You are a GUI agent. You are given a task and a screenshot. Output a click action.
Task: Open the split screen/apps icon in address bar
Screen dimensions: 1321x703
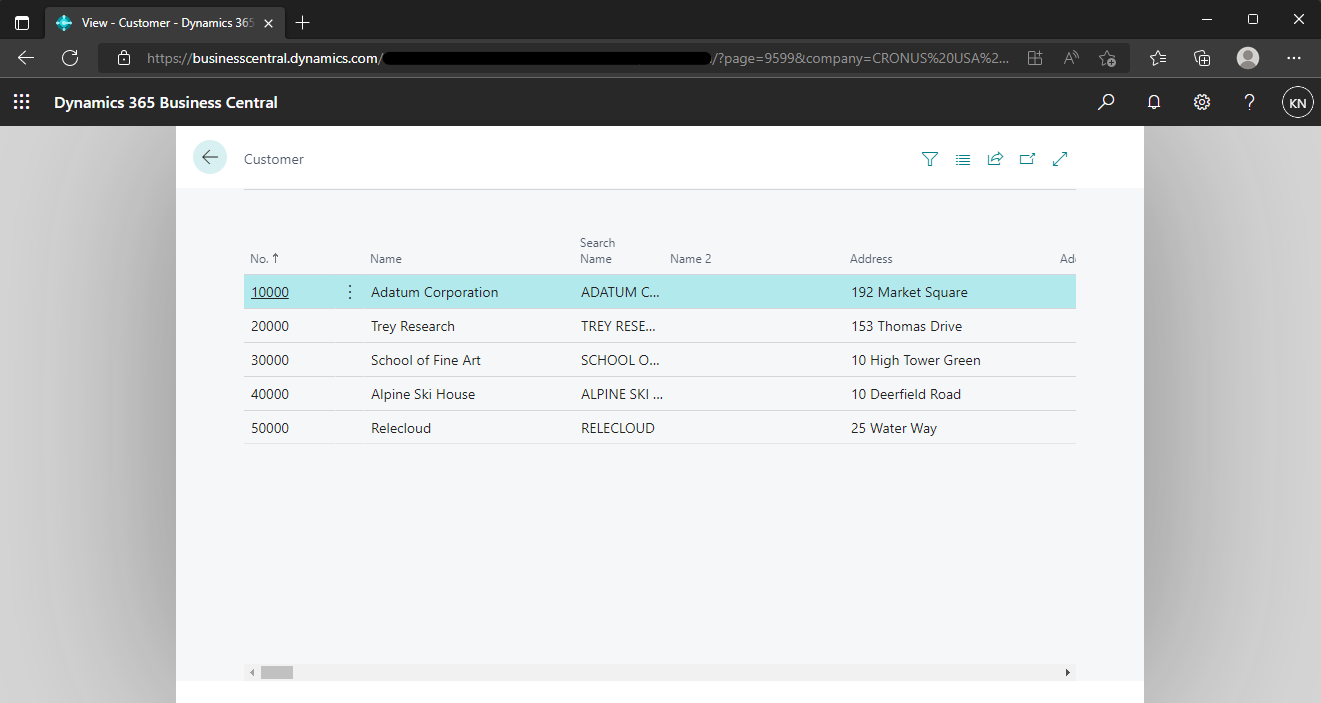pyautogui.click(x=1035, y=58)
